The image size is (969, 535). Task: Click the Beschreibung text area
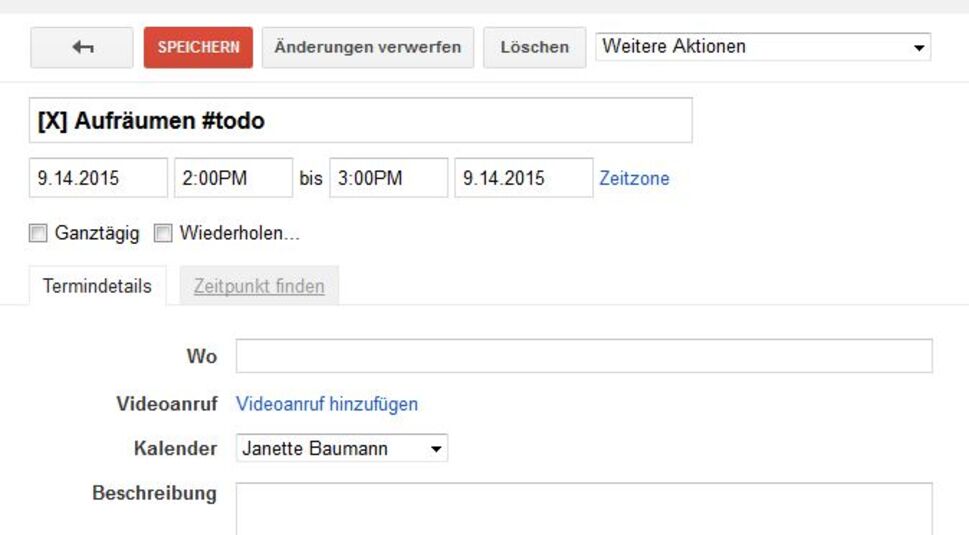(x=584, y=508)
